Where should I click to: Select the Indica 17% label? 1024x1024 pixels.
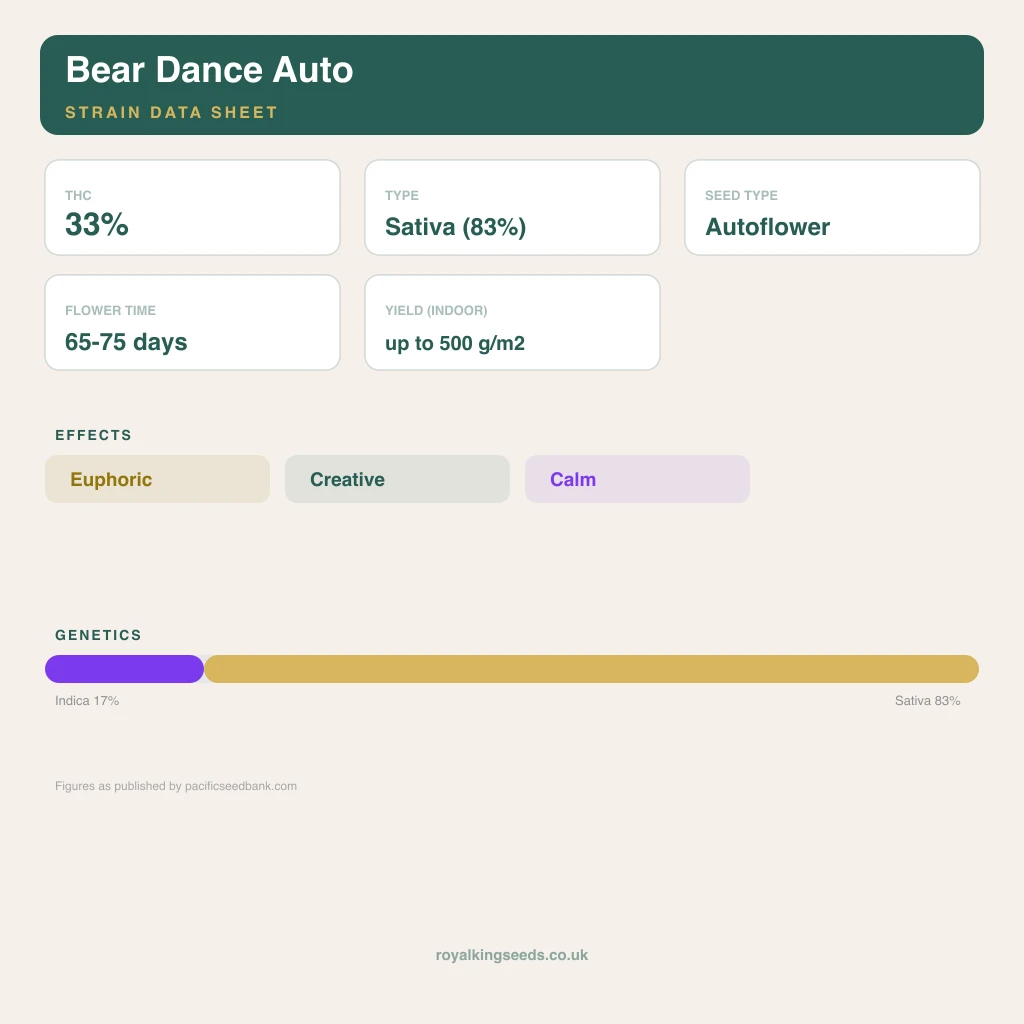pos(87,701)
